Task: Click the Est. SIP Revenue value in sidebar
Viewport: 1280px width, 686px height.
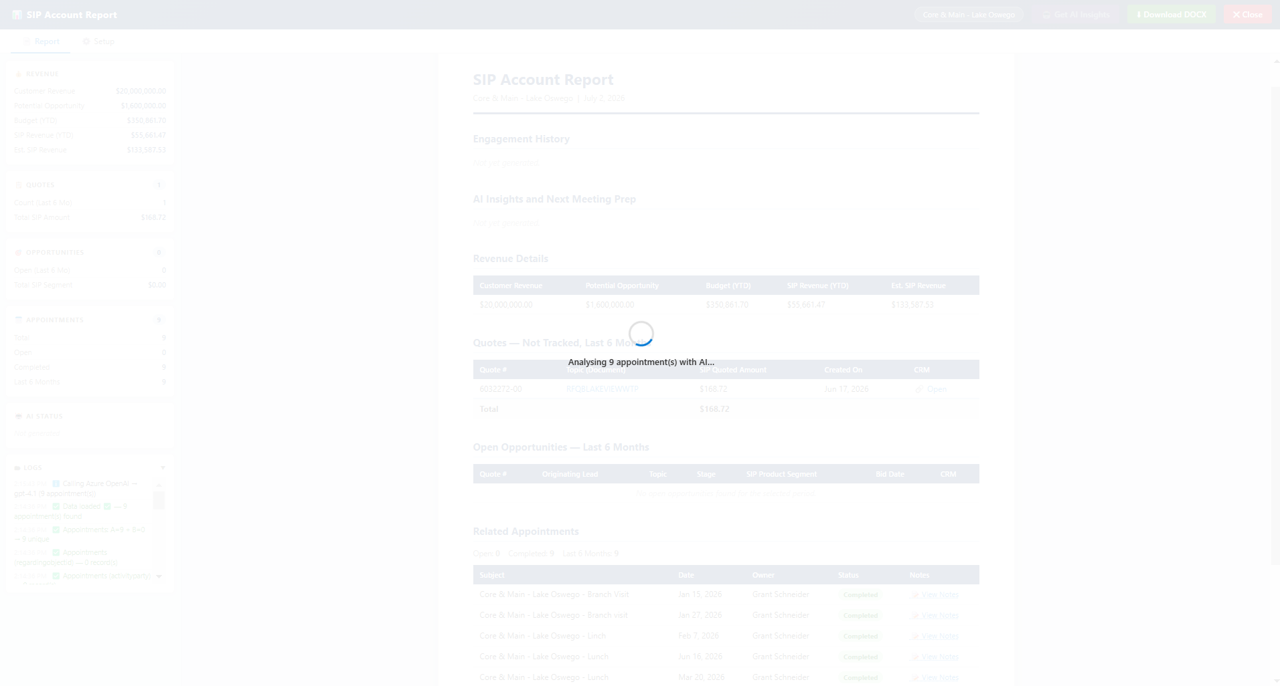Action: (x=146, y=150)
